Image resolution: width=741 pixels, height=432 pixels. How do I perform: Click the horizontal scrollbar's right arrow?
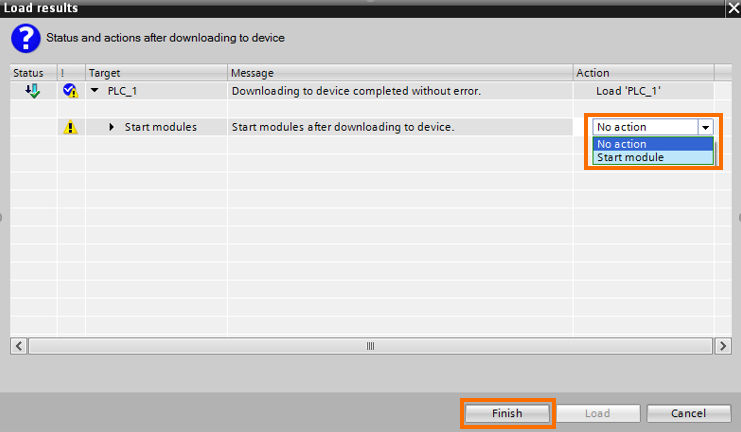pos(723,346)
